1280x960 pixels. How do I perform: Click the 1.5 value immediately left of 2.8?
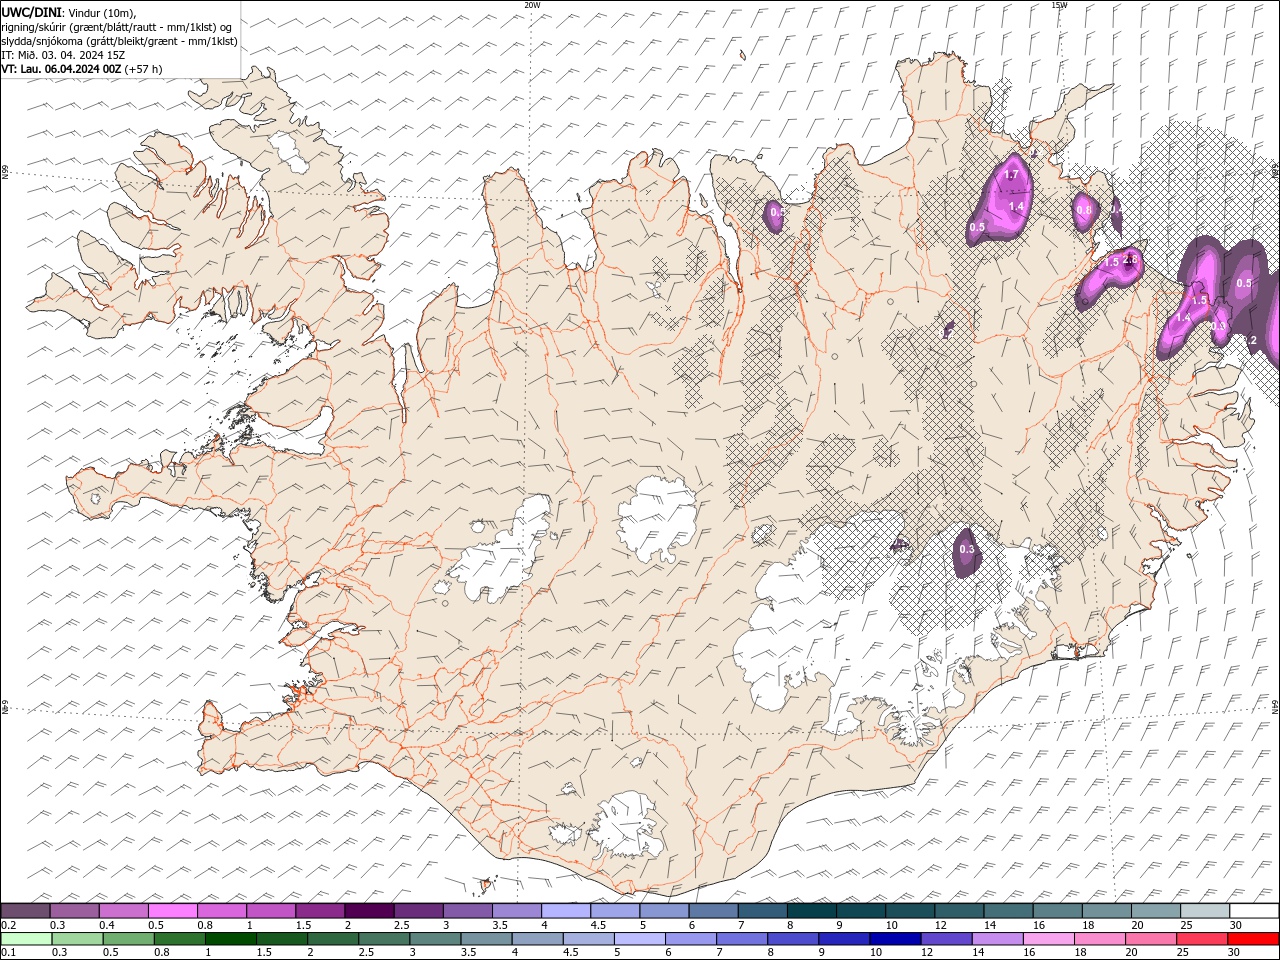click(x=1111, y=262)
